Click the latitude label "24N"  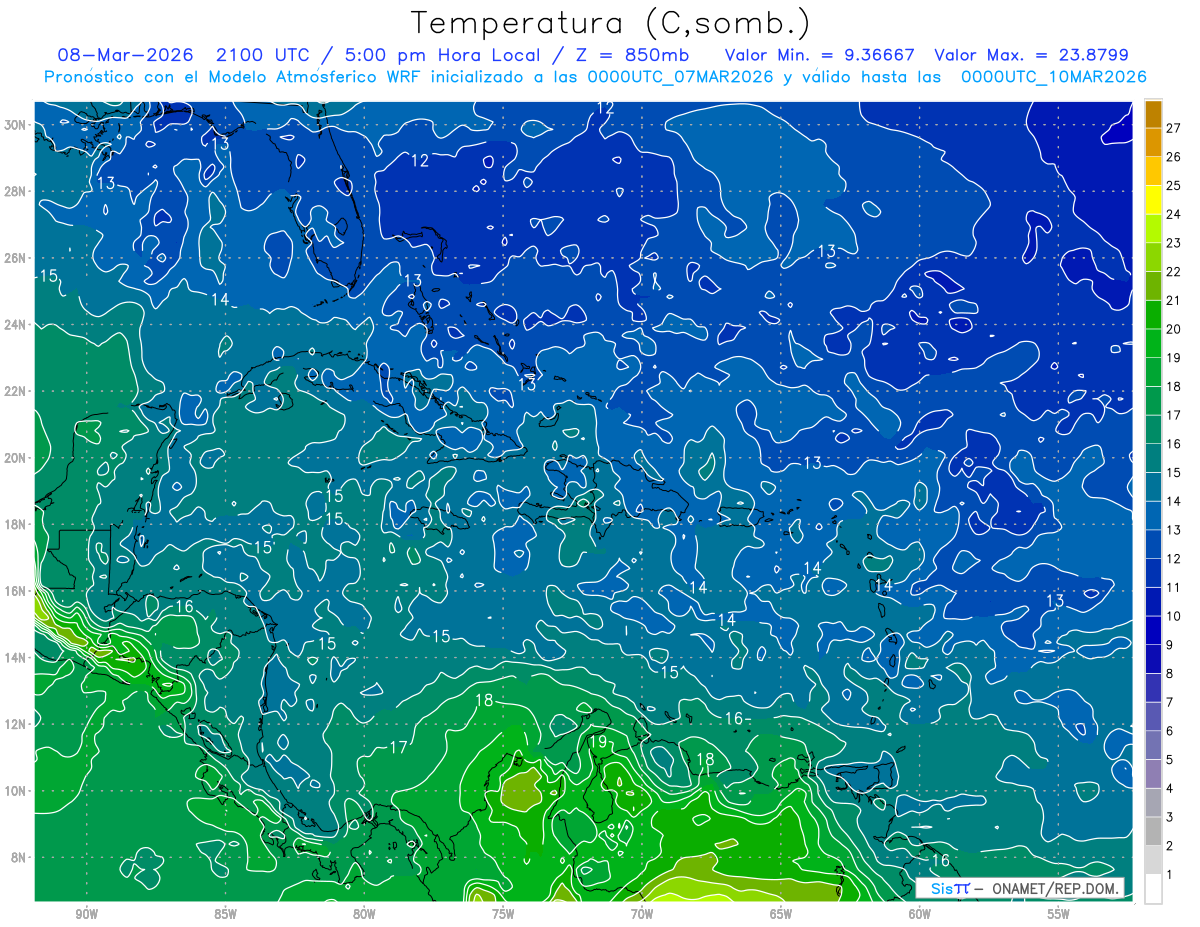tap(14, 325)
